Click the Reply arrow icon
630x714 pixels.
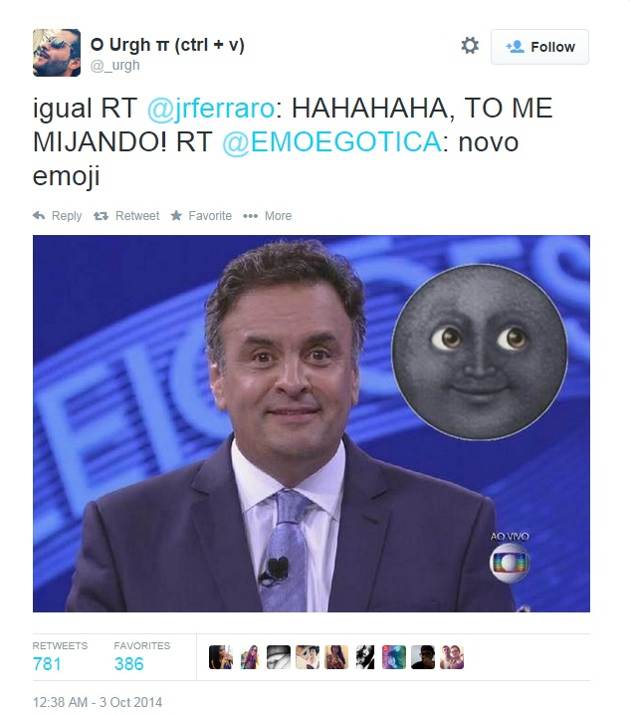point(39,215)
